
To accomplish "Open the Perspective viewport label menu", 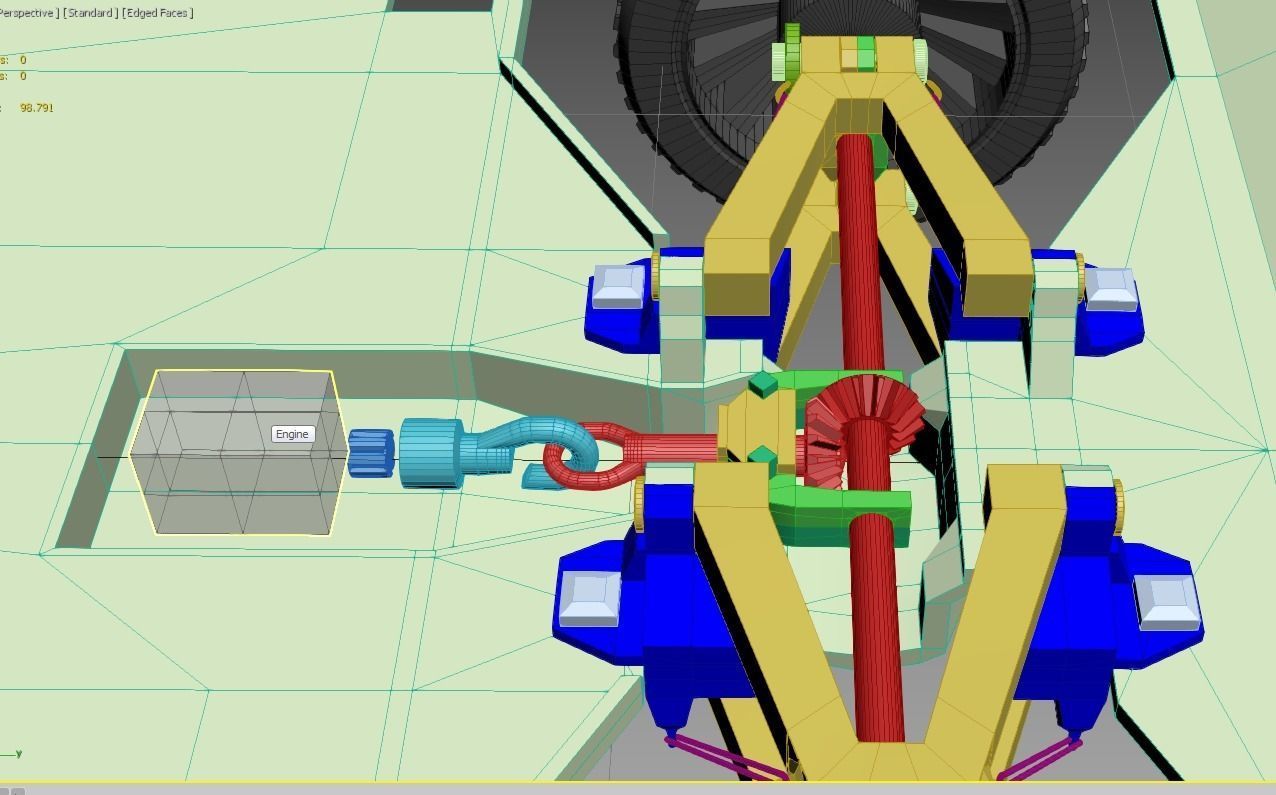I will click(x=27, y=13).
